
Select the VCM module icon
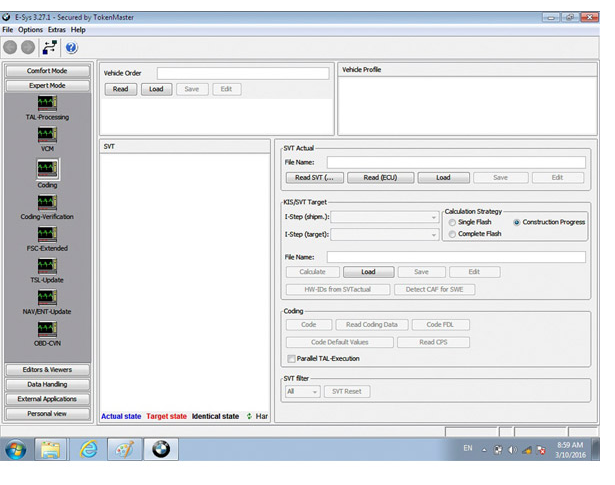click(x=47, y=135)
